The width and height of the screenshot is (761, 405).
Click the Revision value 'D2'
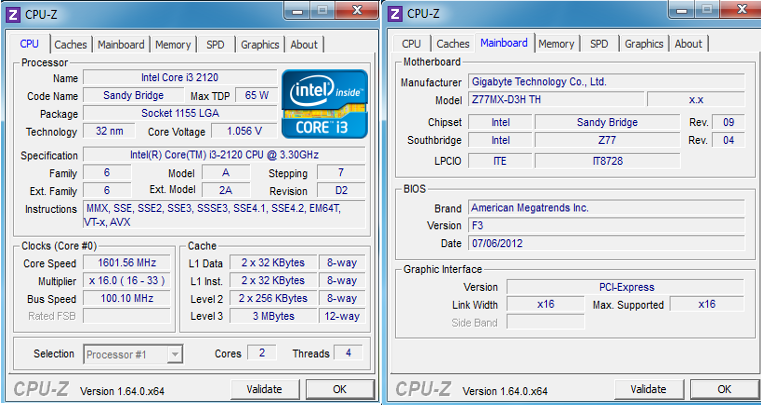tap(341, 190)
